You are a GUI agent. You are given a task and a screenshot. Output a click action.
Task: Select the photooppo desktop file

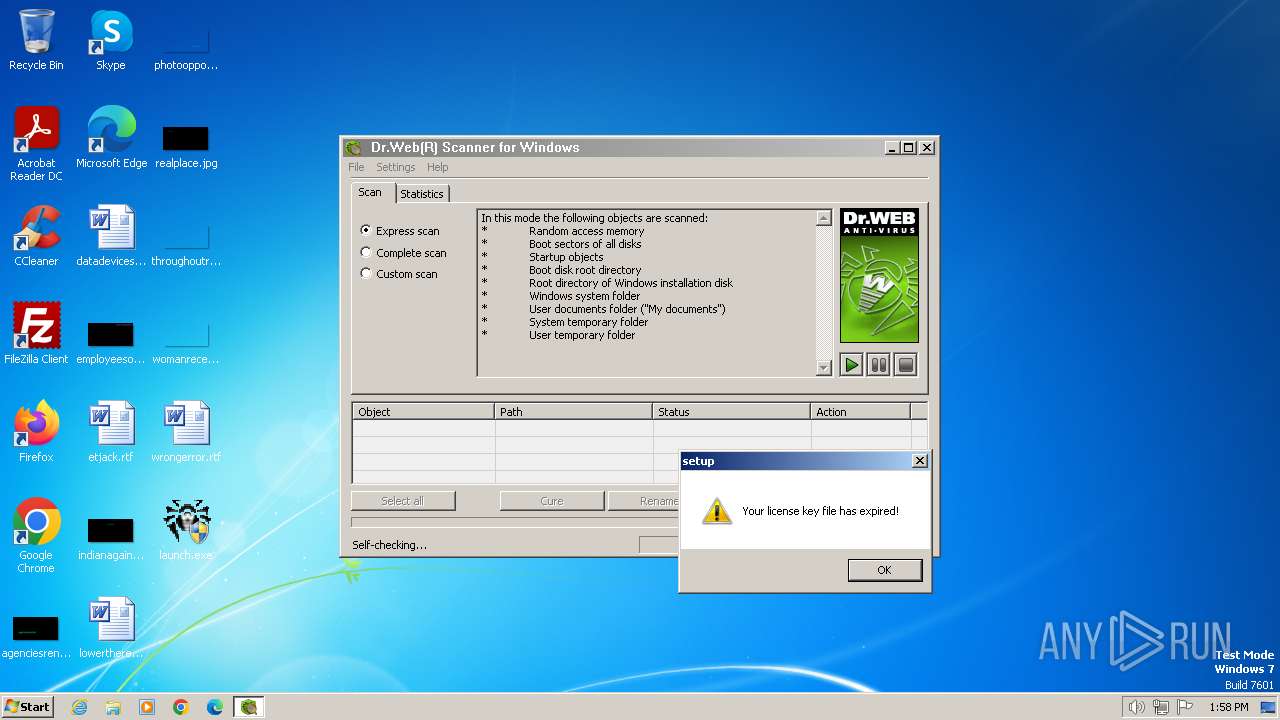coord(186,47)
